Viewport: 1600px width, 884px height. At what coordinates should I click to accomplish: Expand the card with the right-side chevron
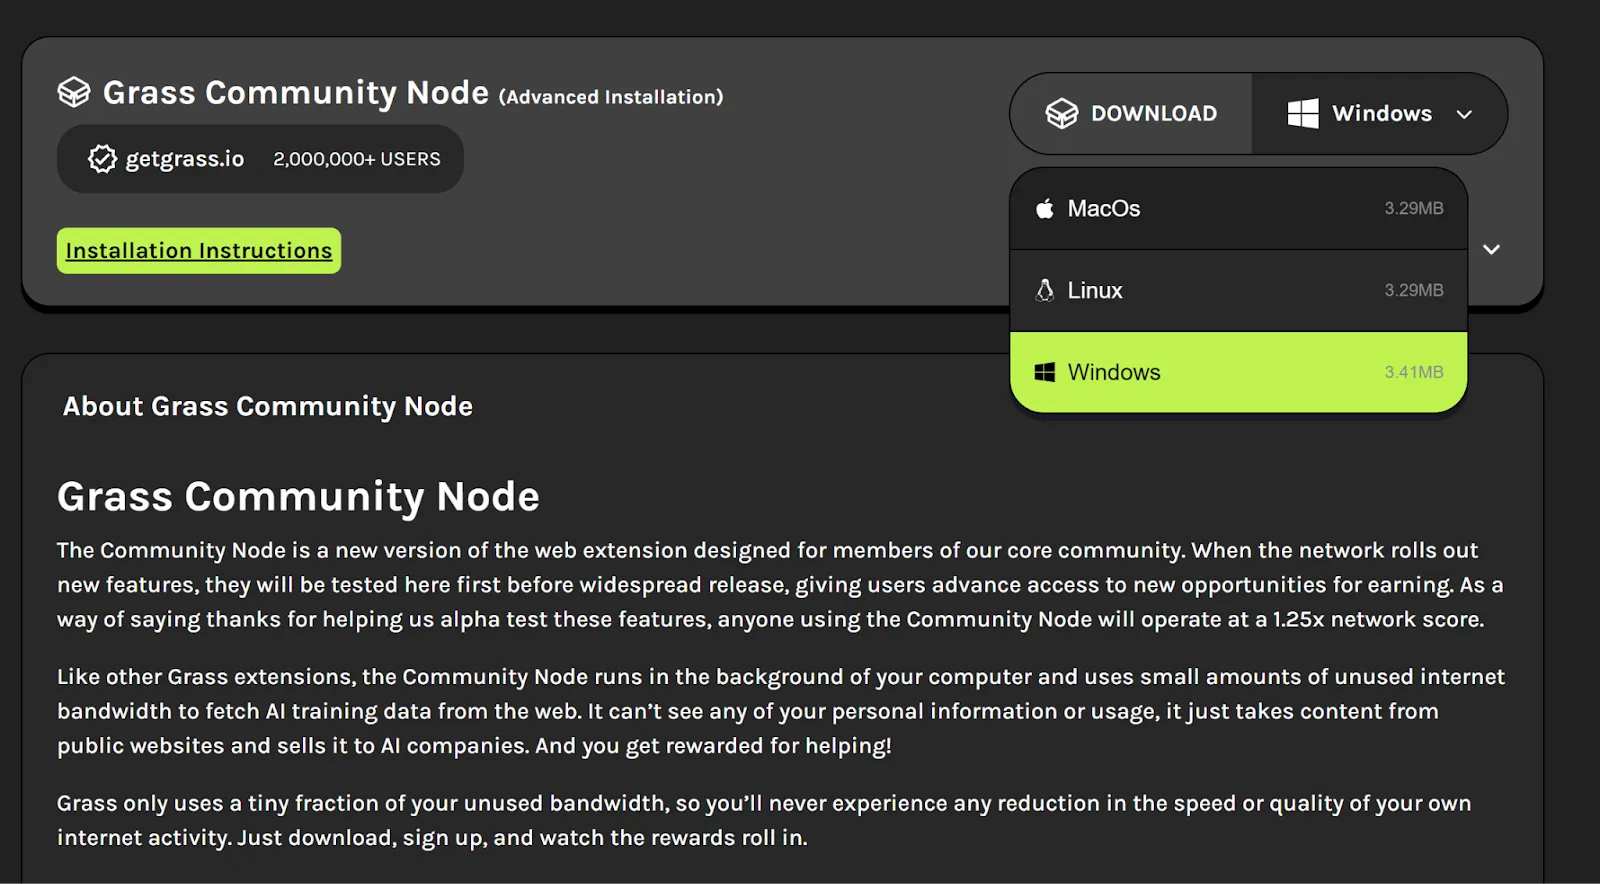pyautogui.click(x=1491, y=249)
